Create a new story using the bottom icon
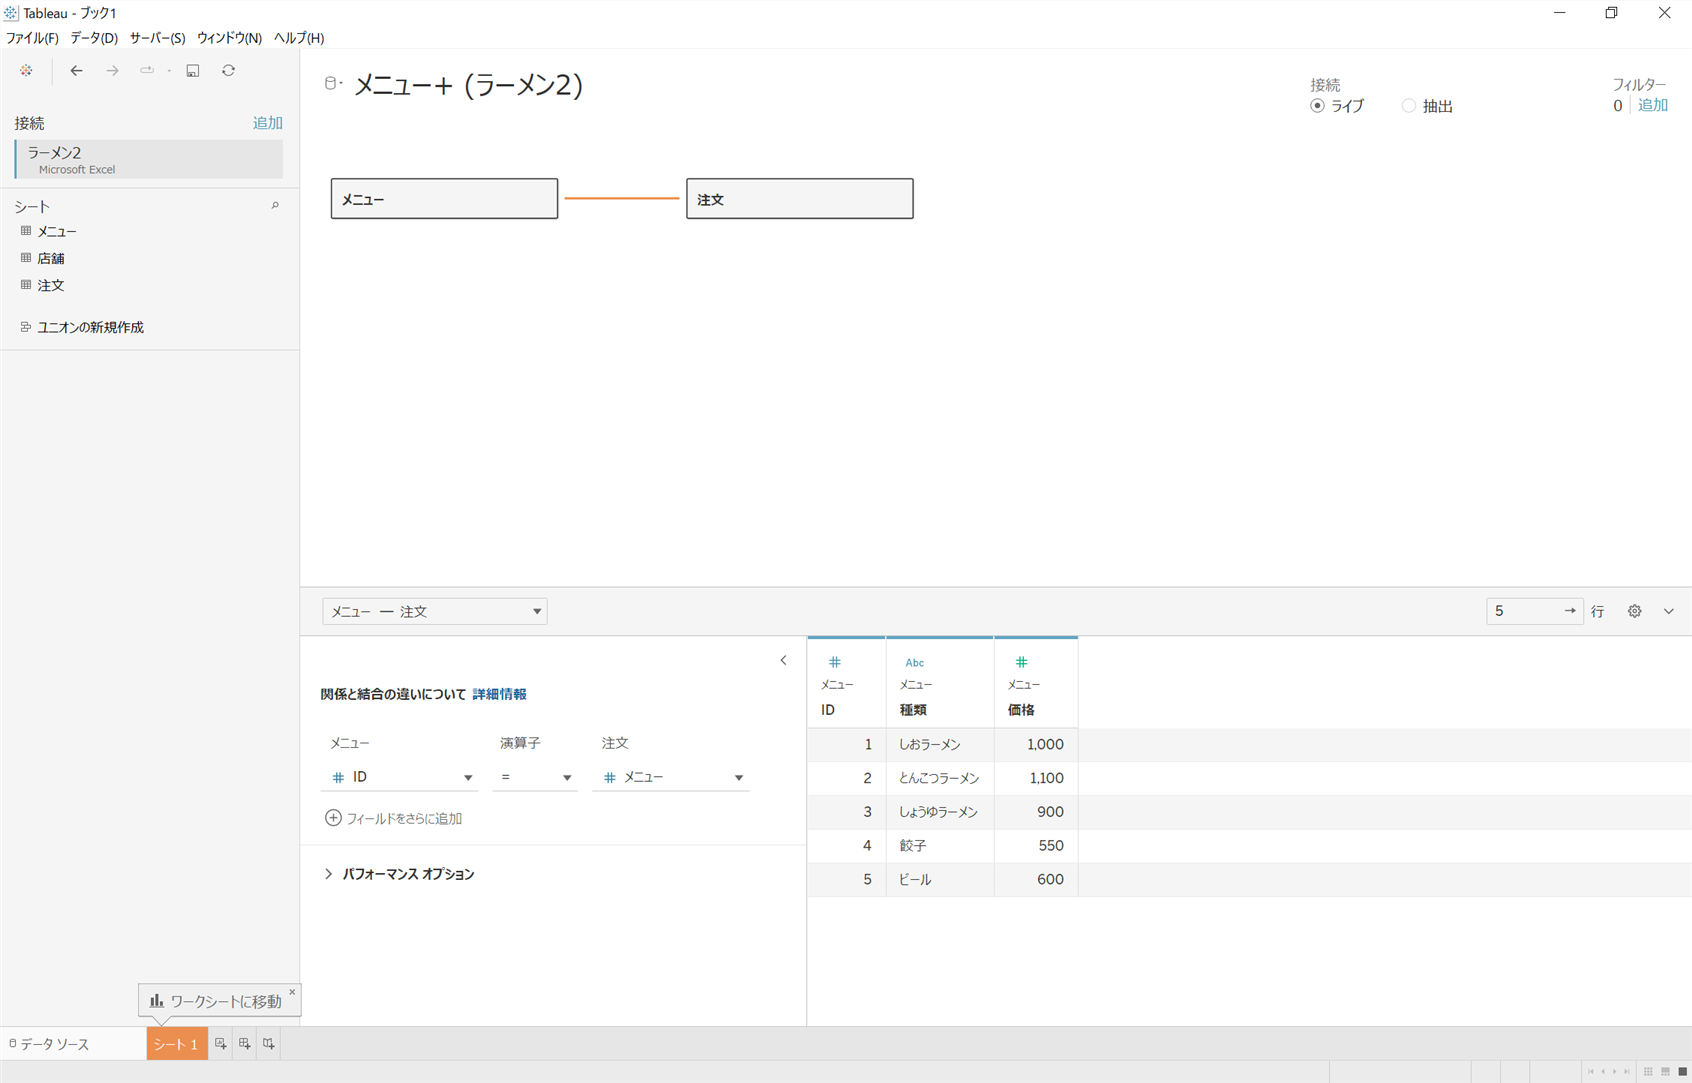 (268, 1043)
